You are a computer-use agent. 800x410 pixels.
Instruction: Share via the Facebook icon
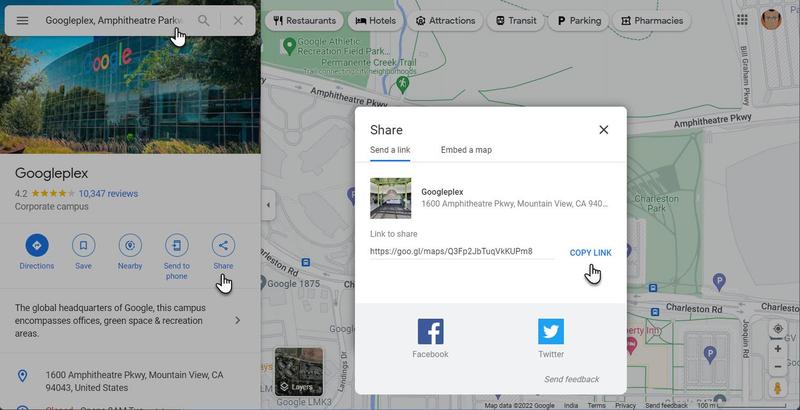point(431,331)
